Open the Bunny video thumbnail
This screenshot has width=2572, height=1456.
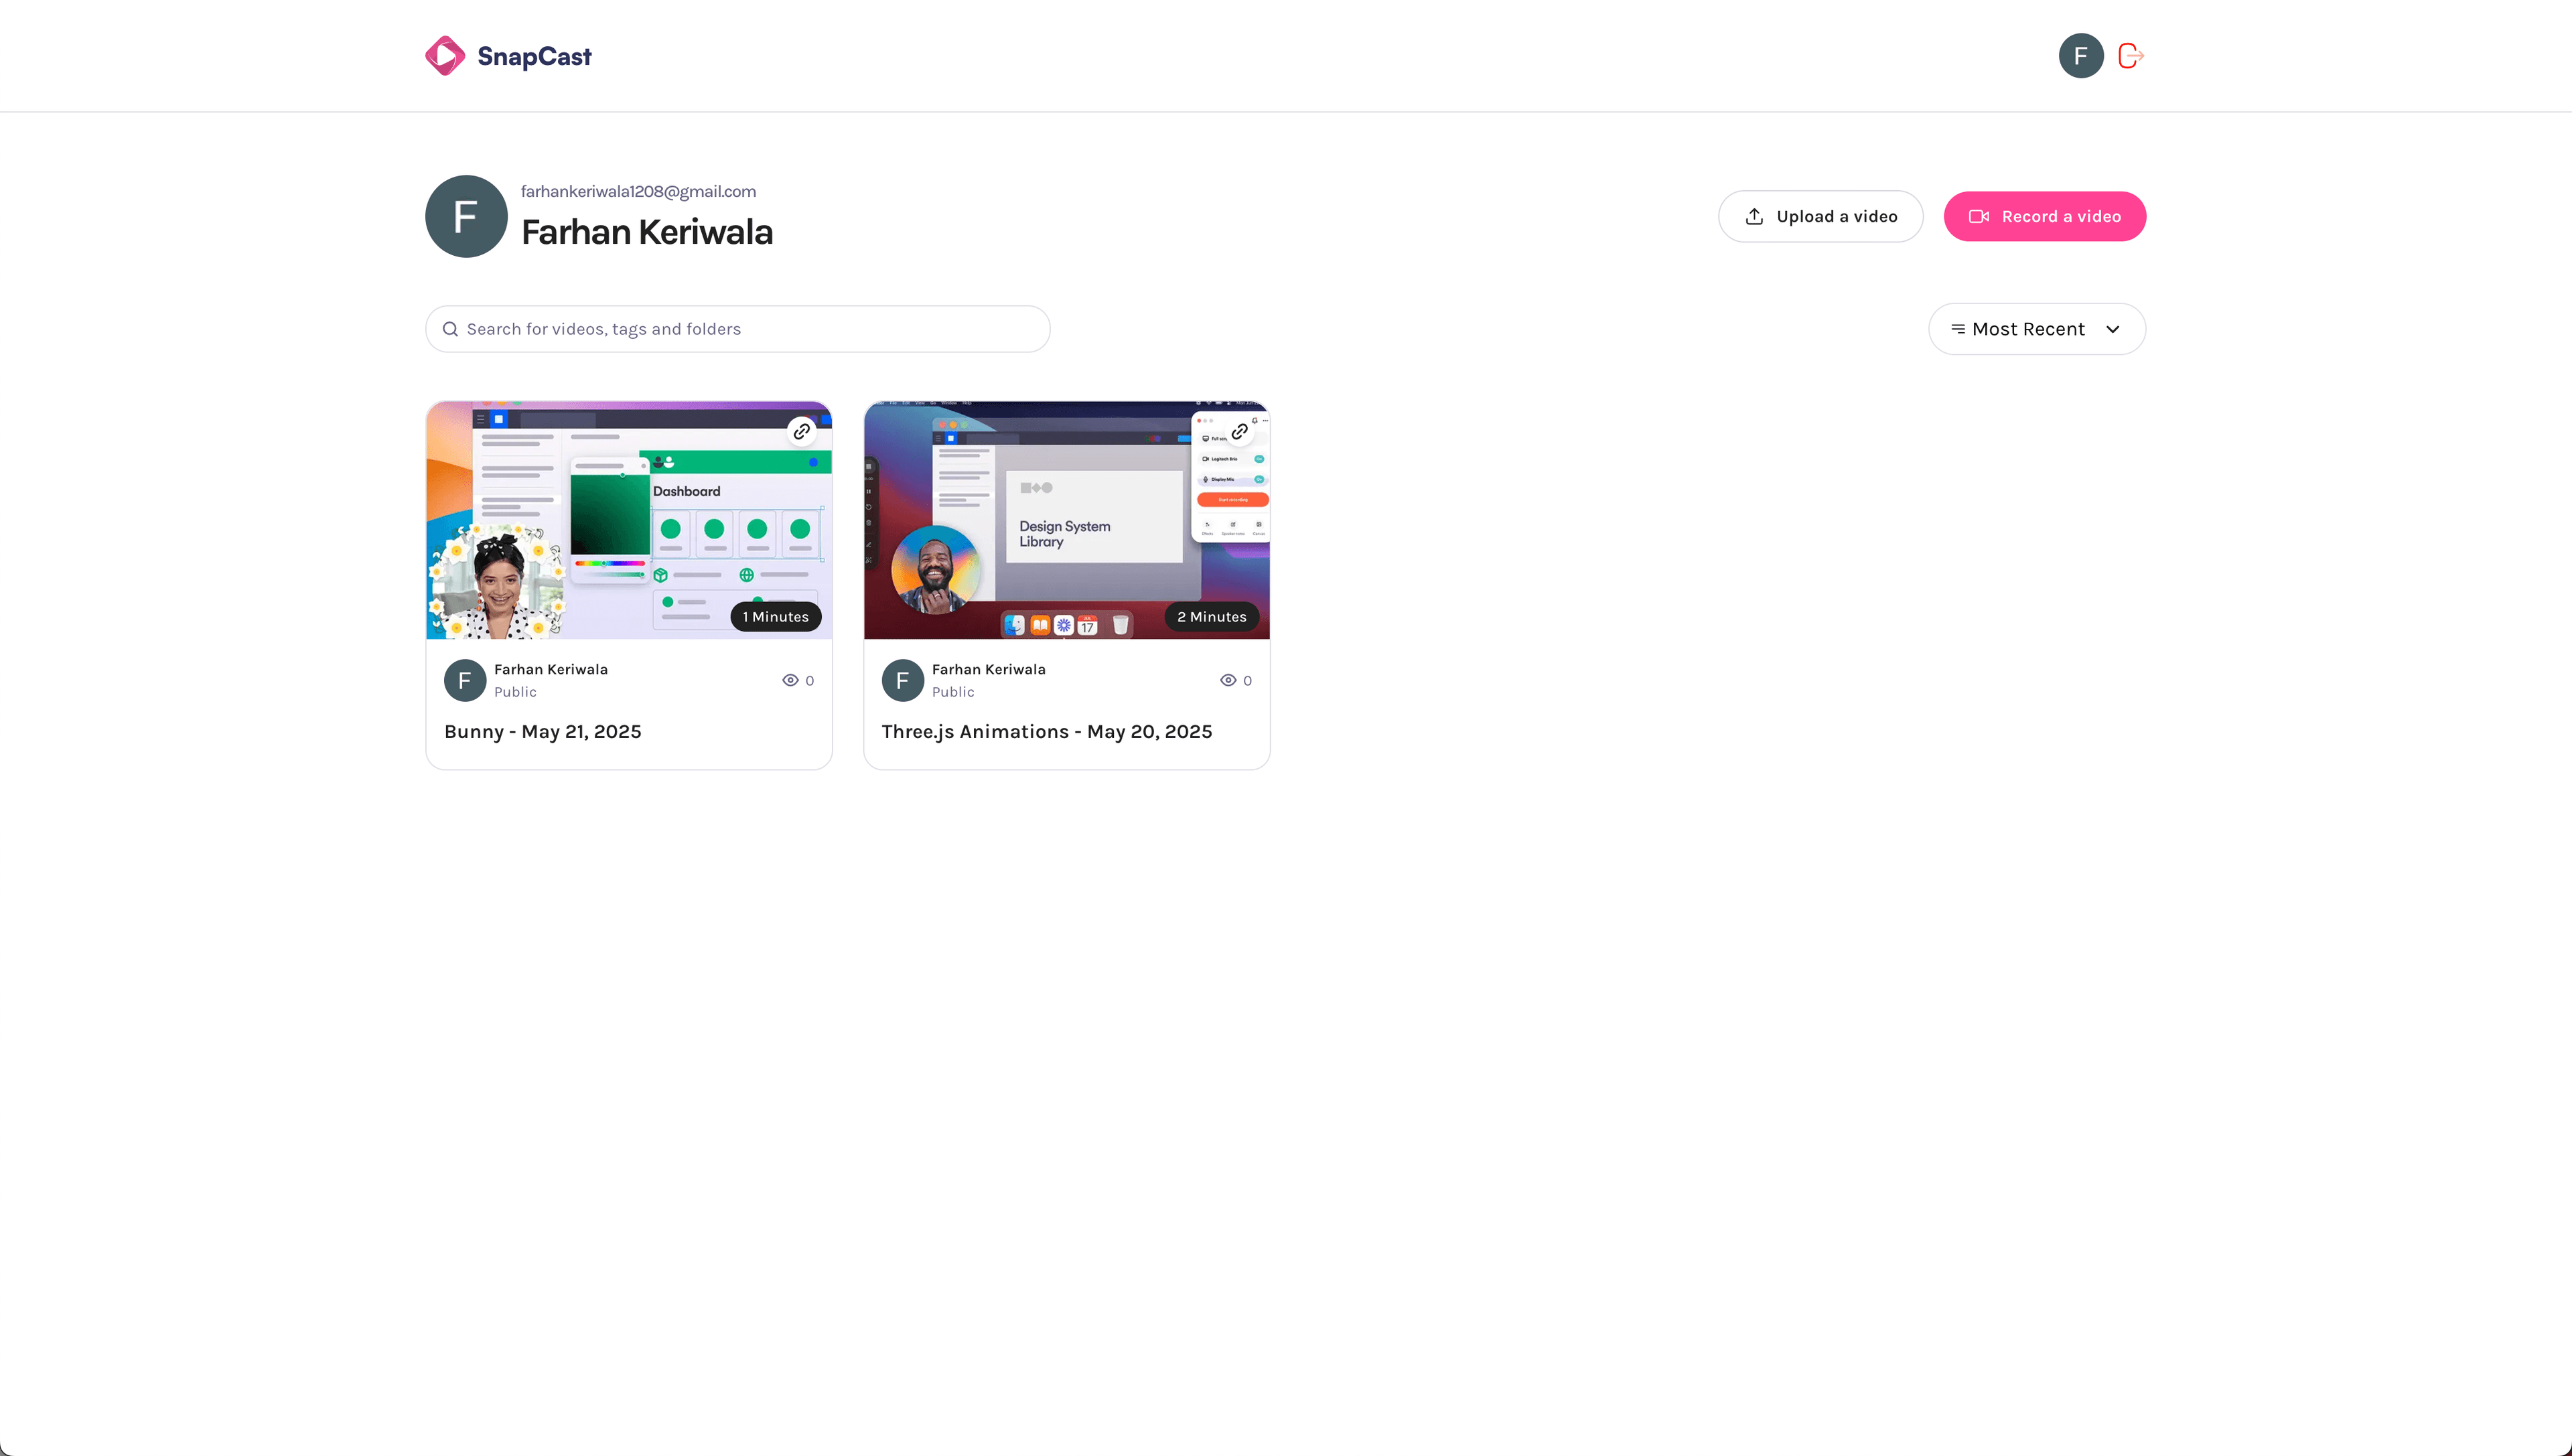(628, 520)
